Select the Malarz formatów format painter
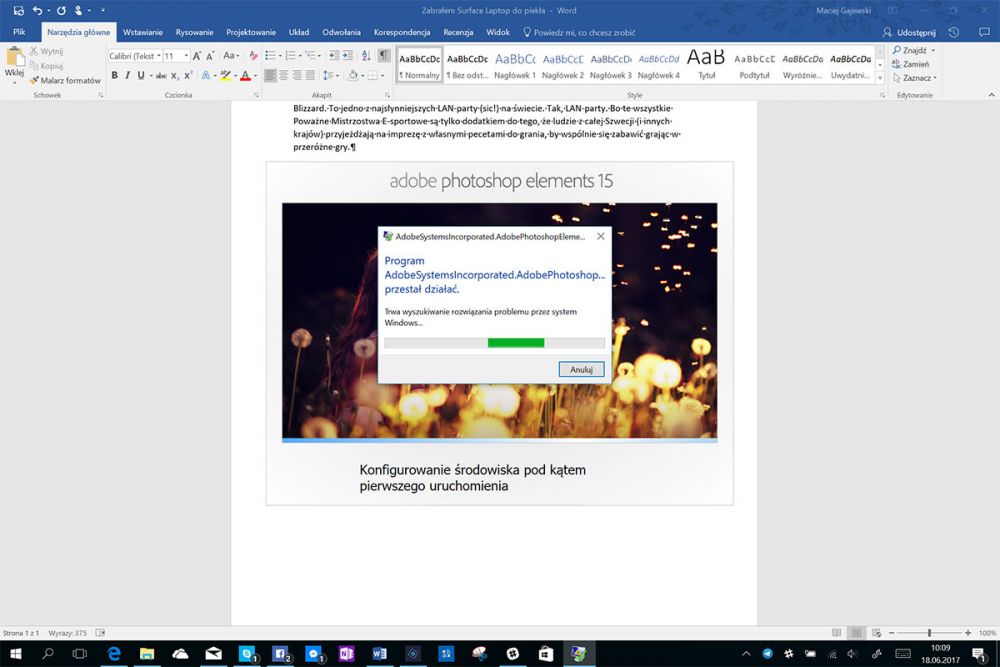 coord(65,80)
